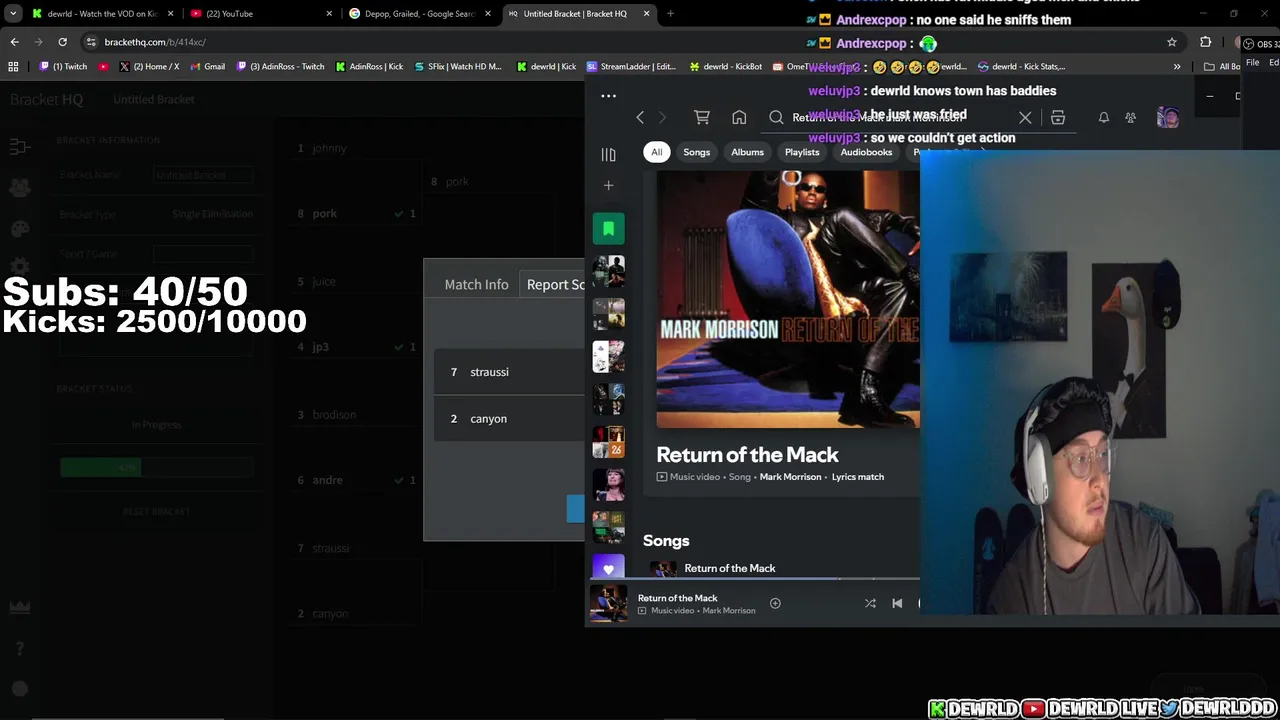
Task: Go back in browser
Action: [14, 42]
